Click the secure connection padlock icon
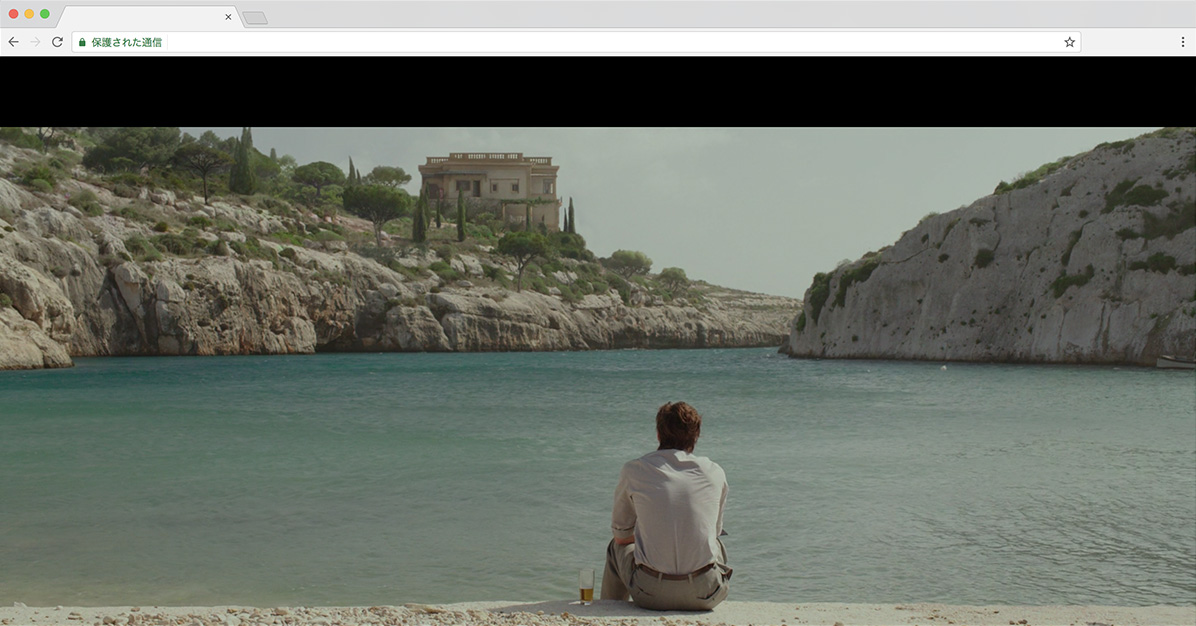Viewport: 1196px width, 626px height. tap(82, 43)
